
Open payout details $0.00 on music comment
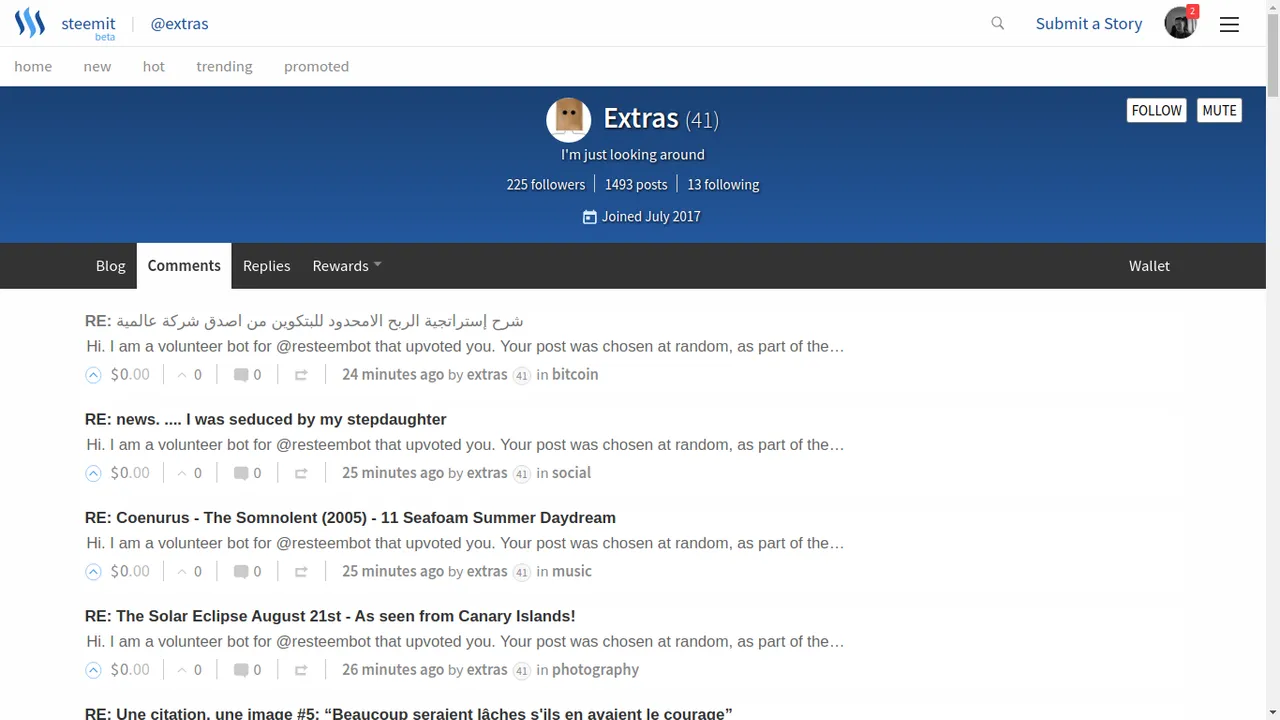pyautogui.click(x=130, y=571)
